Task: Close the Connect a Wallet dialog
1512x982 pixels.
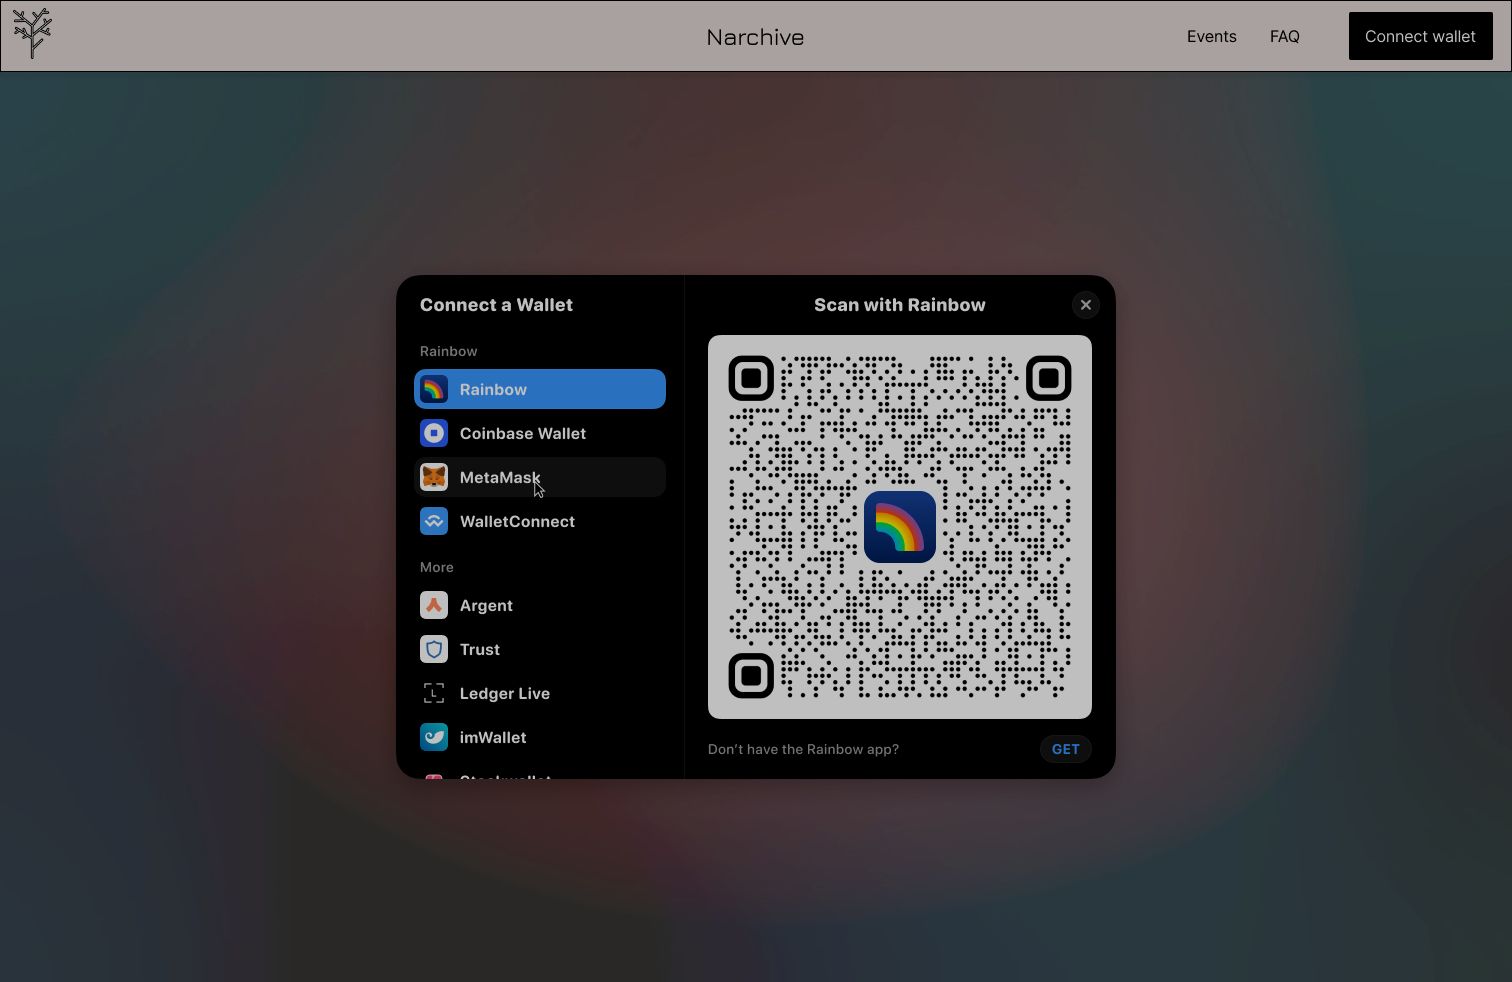Action: [1086, 305]
